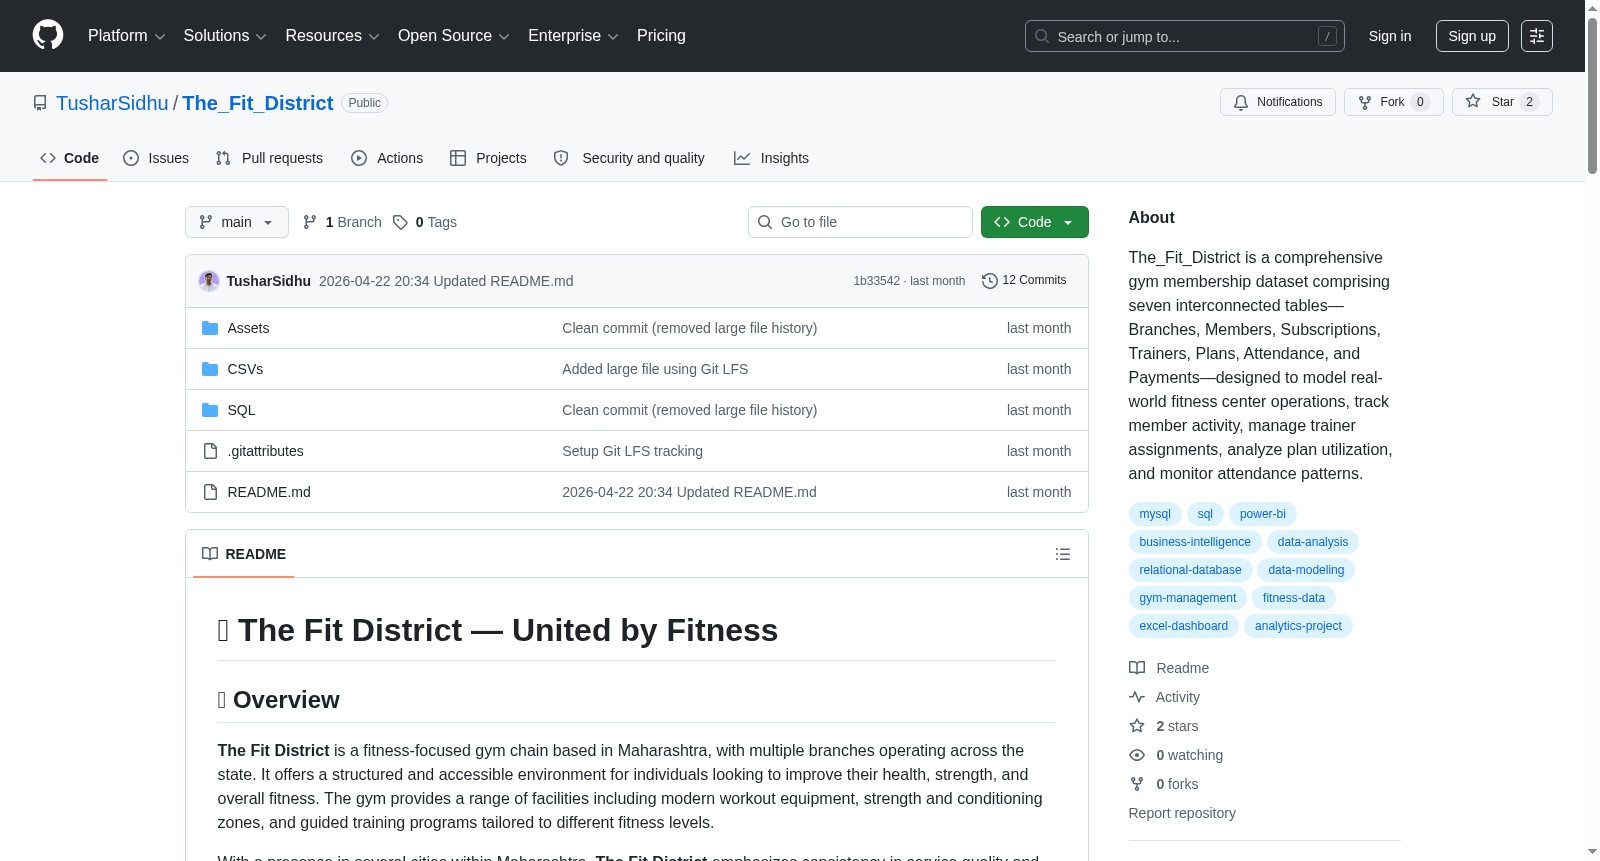This screenshot has width=1600, height=861.
Task: Click the Sign in link
Action: (x=1390, y=36)
